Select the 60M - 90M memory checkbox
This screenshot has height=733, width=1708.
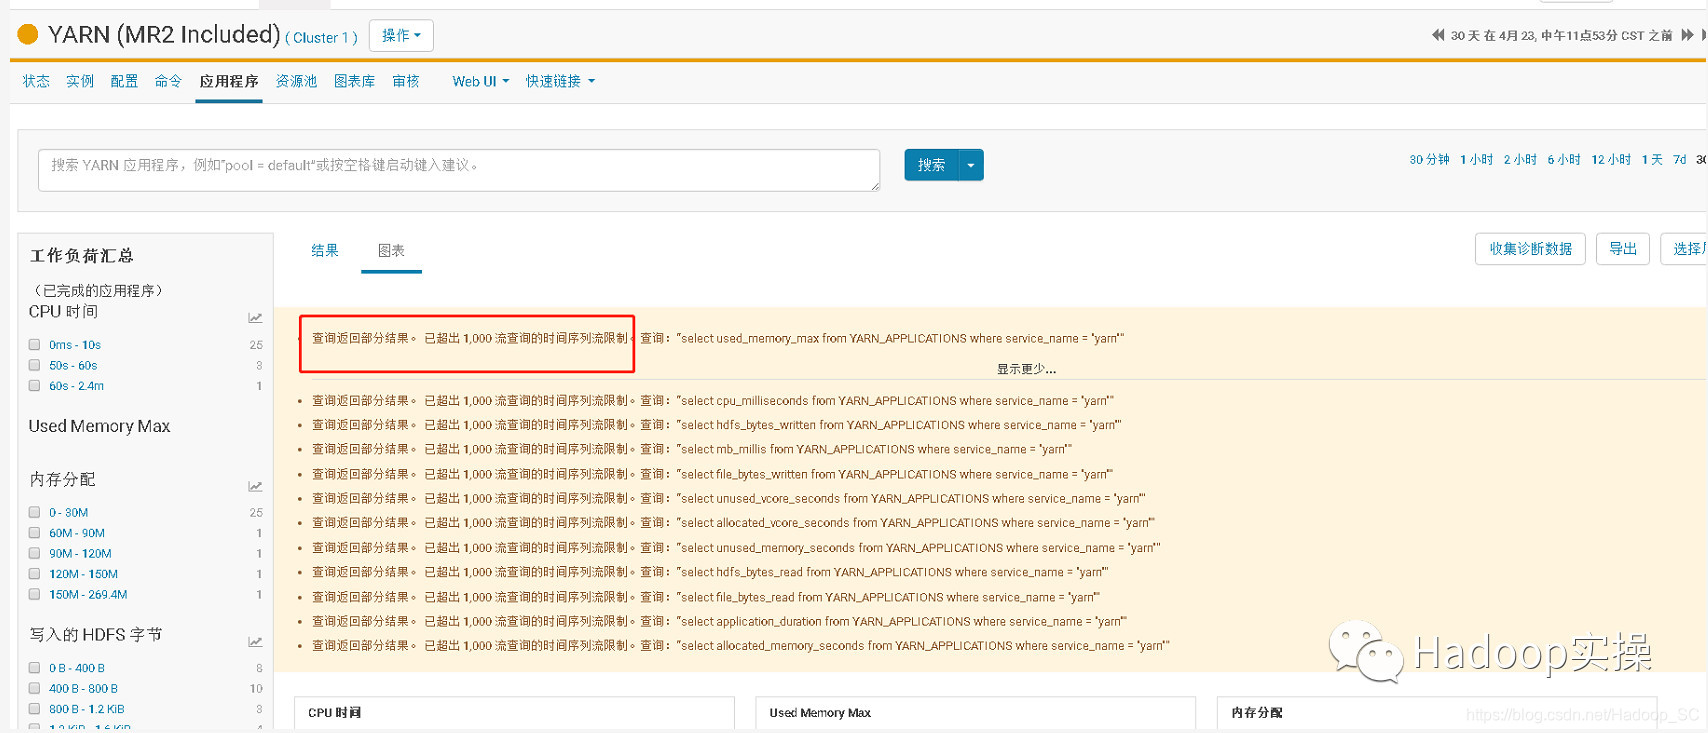pyautogui.click(x=35, y=533)
